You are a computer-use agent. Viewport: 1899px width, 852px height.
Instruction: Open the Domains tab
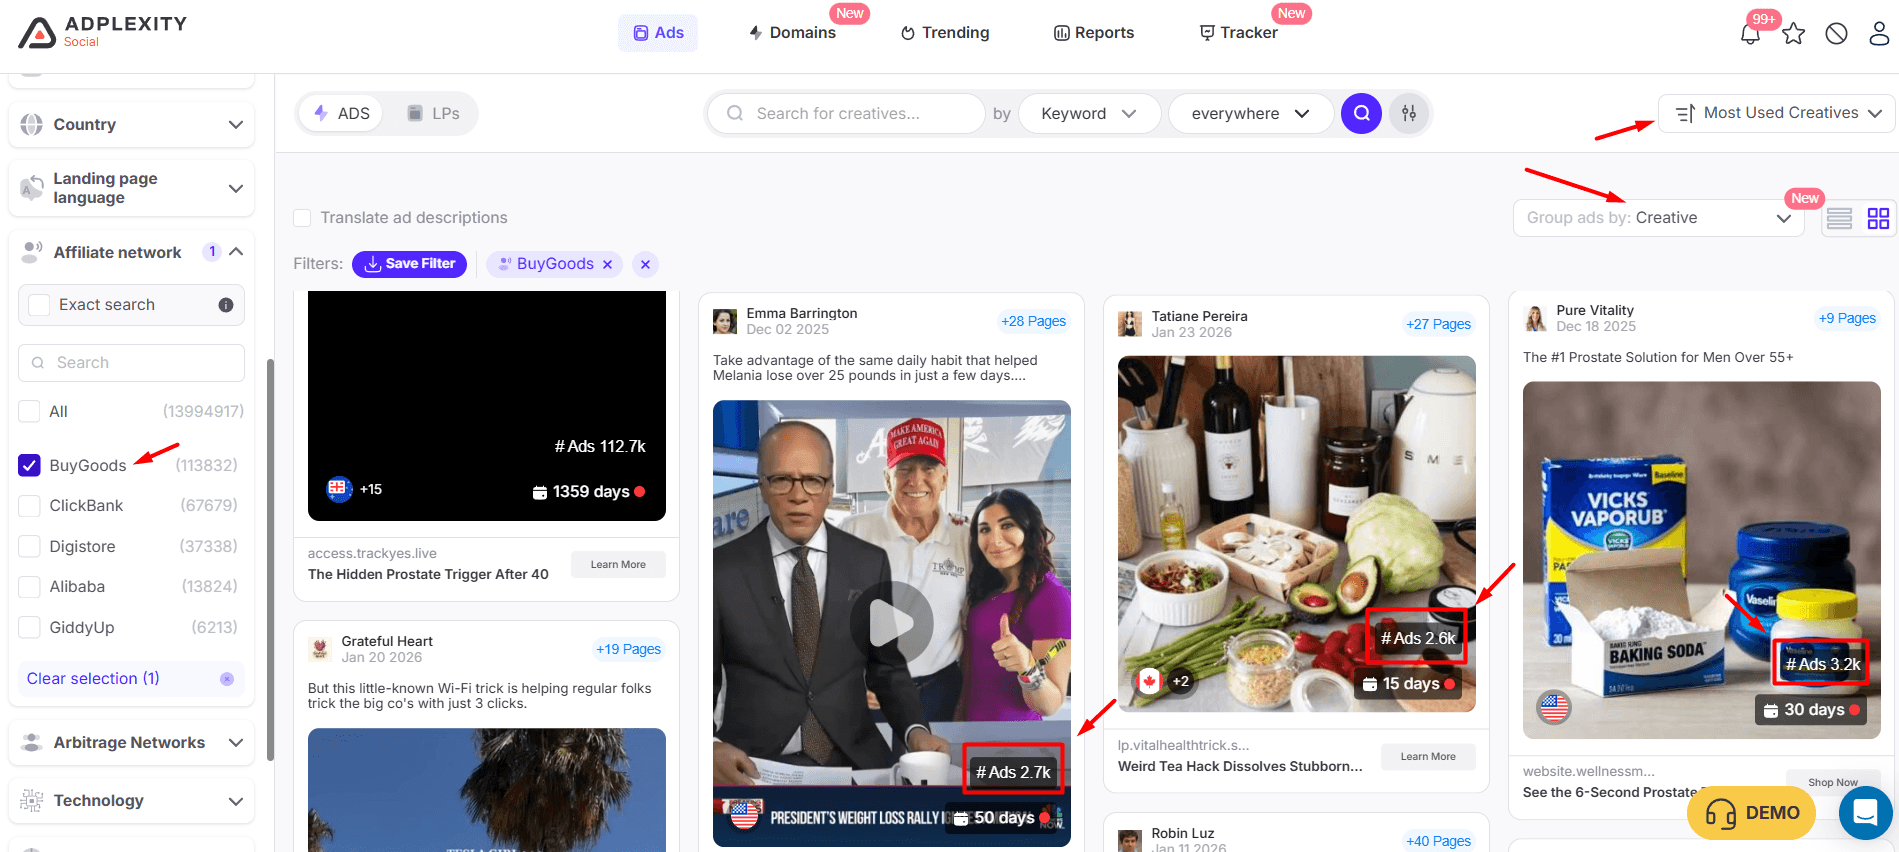pos(792,33)
